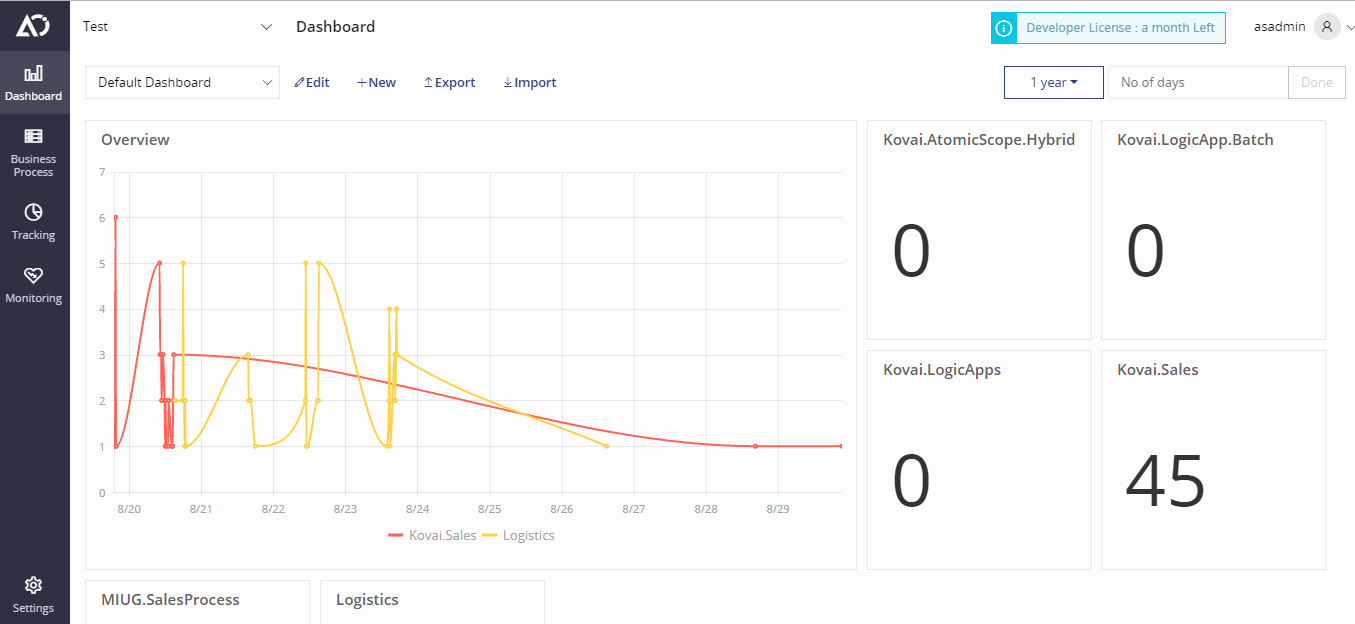Image resolution: width=1355 pixels, height=624 pixels.
Task: Click the 8/23 axis label
Action: tap(345, 509)
